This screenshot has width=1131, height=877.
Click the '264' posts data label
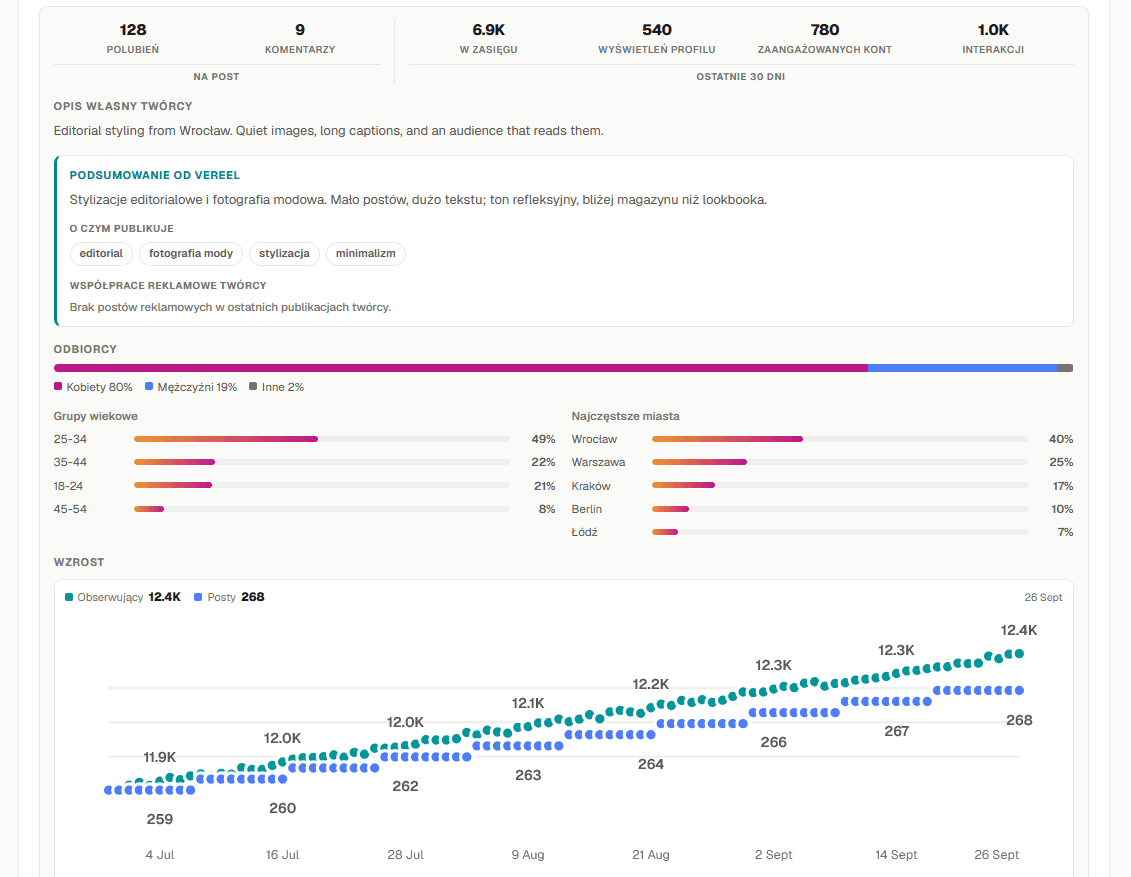click(x=651, y=764)
